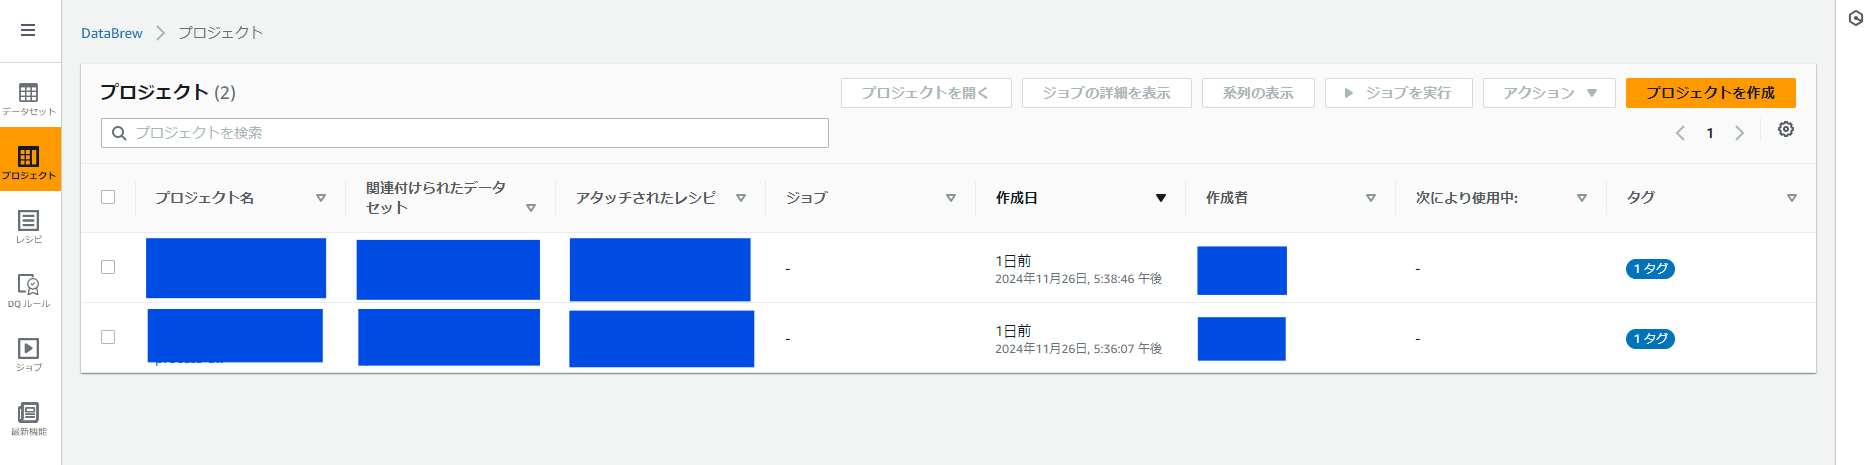Check the first project row checkbox
Screen dimensions: 1869x465
click(108, 267)
